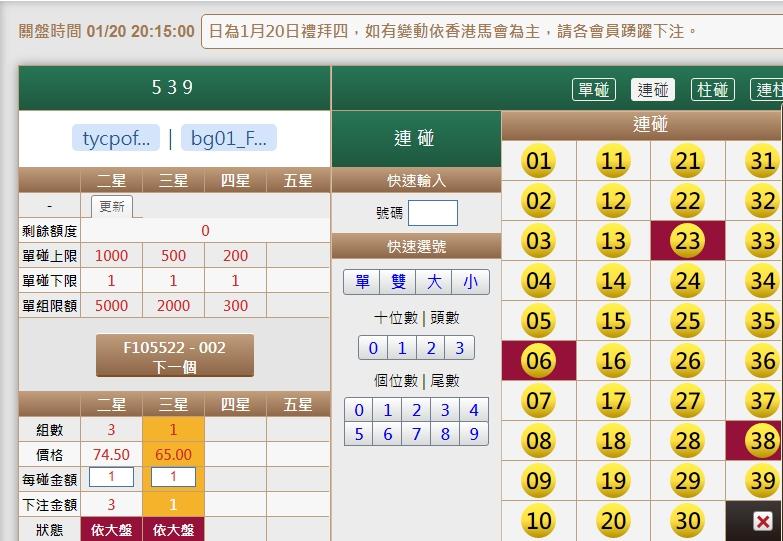This screenshot has width=783, height=541.
Task: Focus 二星 每碰金額 input box
Action: [111, 477]
